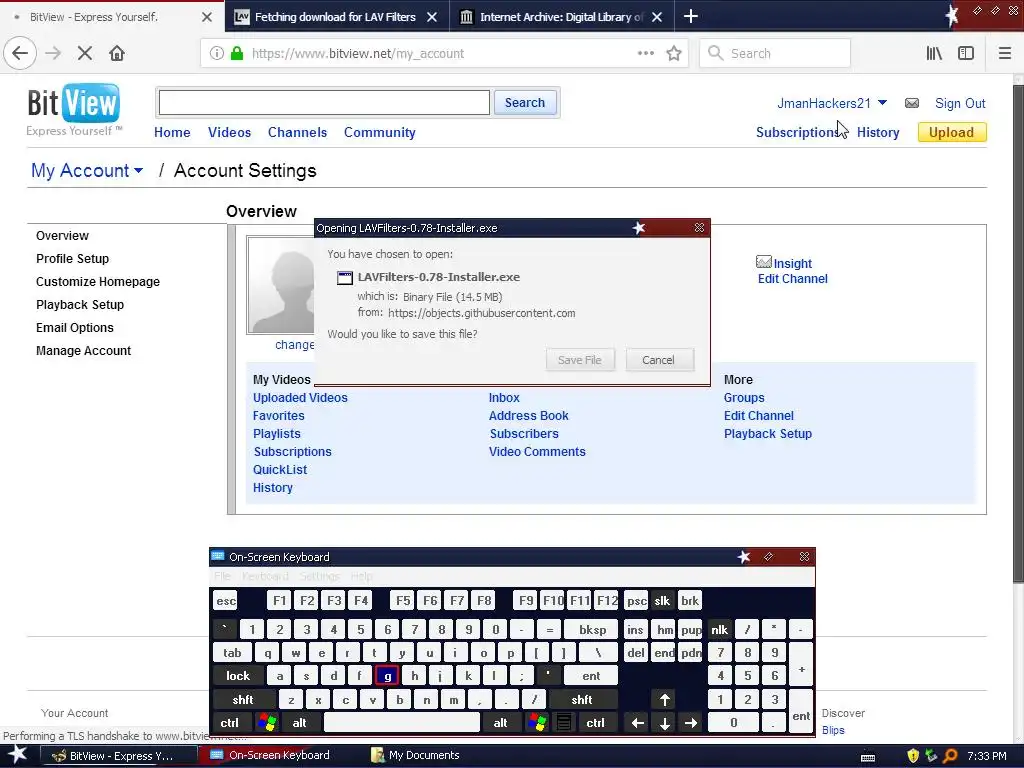Open page actions three-dot menu

click(x=646, y=54)
